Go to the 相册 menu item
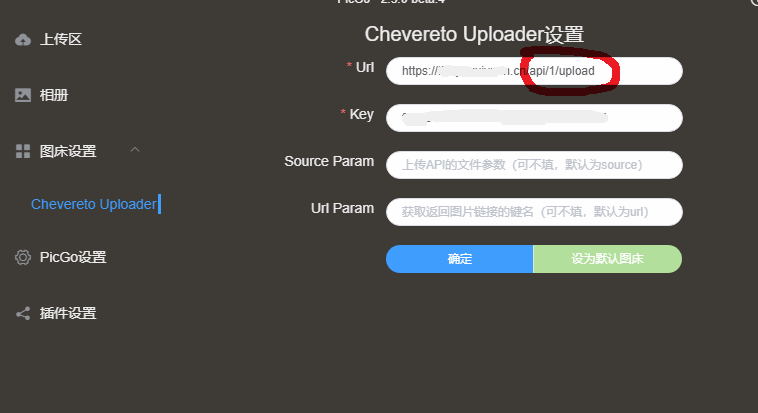The width and height of the screenshot is (758, 413). [x=54, y=95]
